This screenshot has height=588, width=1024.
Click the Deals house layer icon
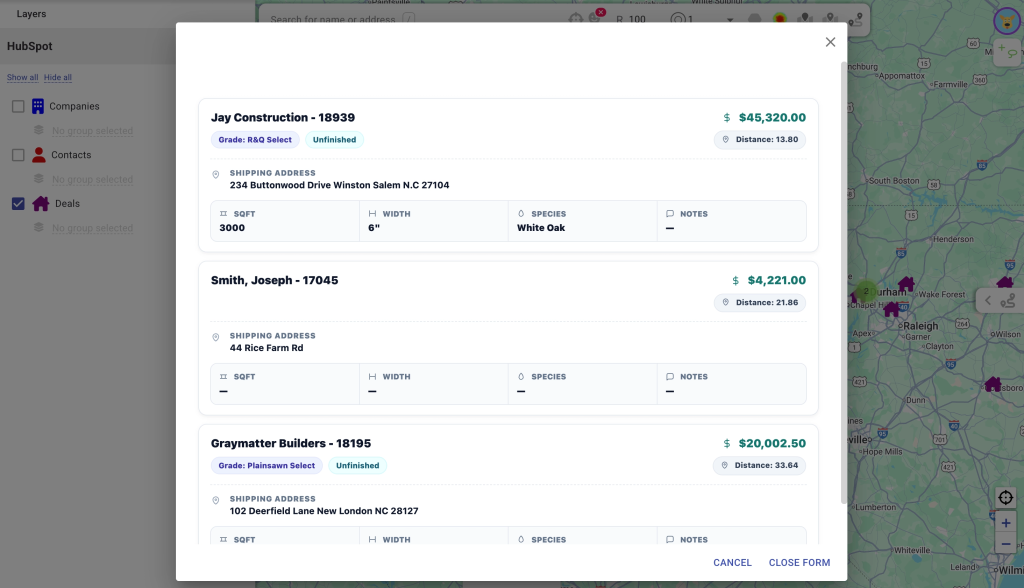point(40,204)
